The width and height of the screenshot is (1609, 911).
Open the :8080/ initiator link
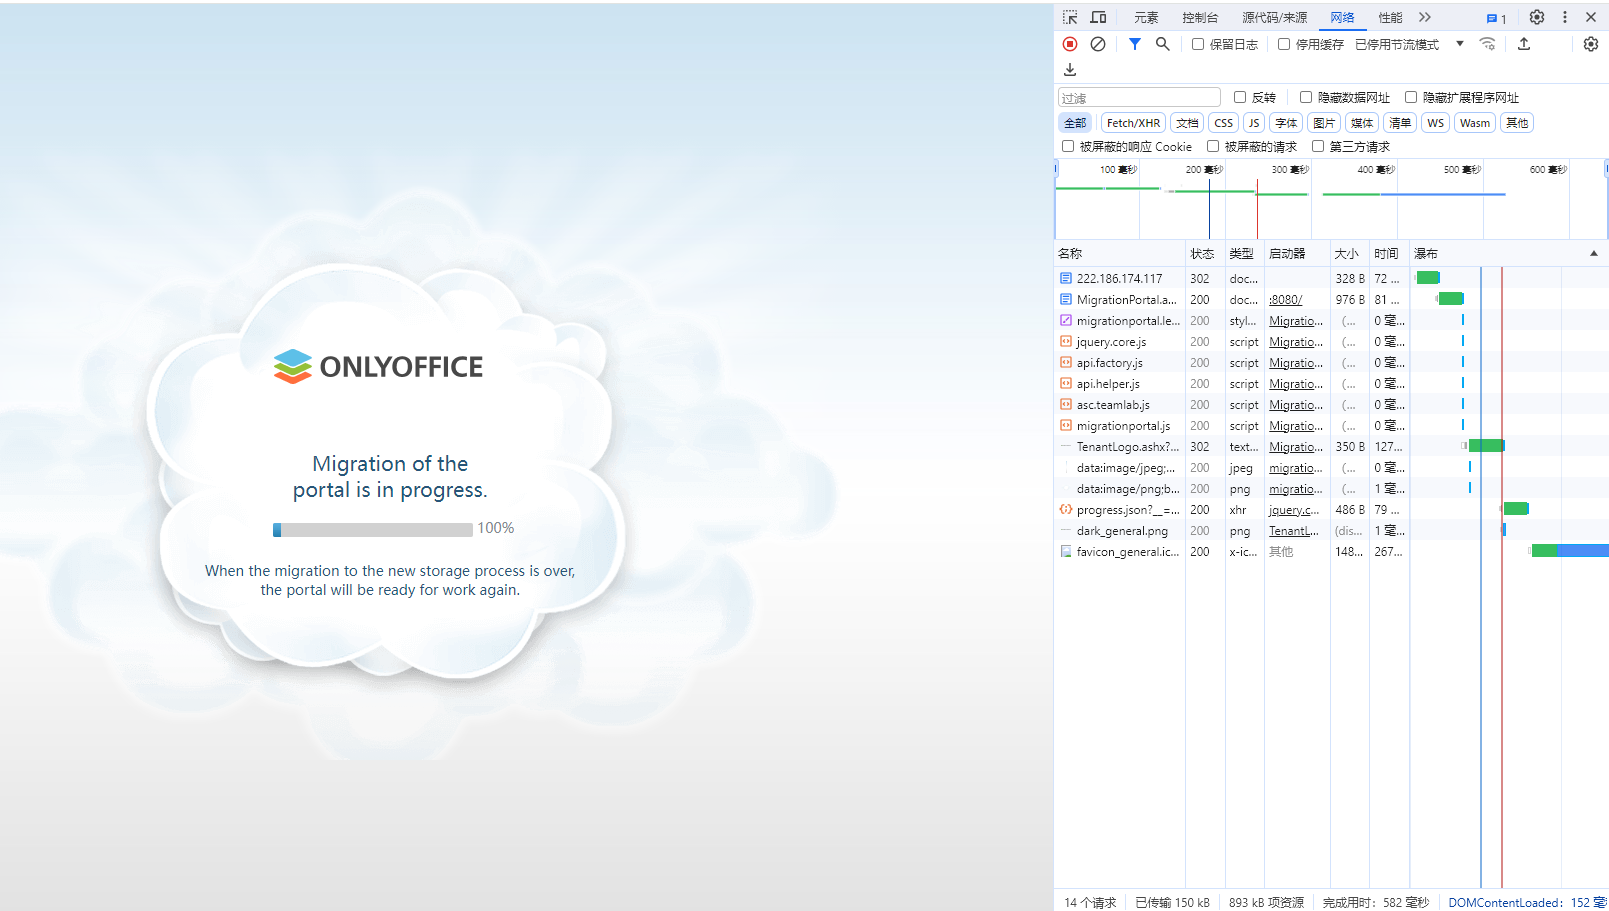1285,299
